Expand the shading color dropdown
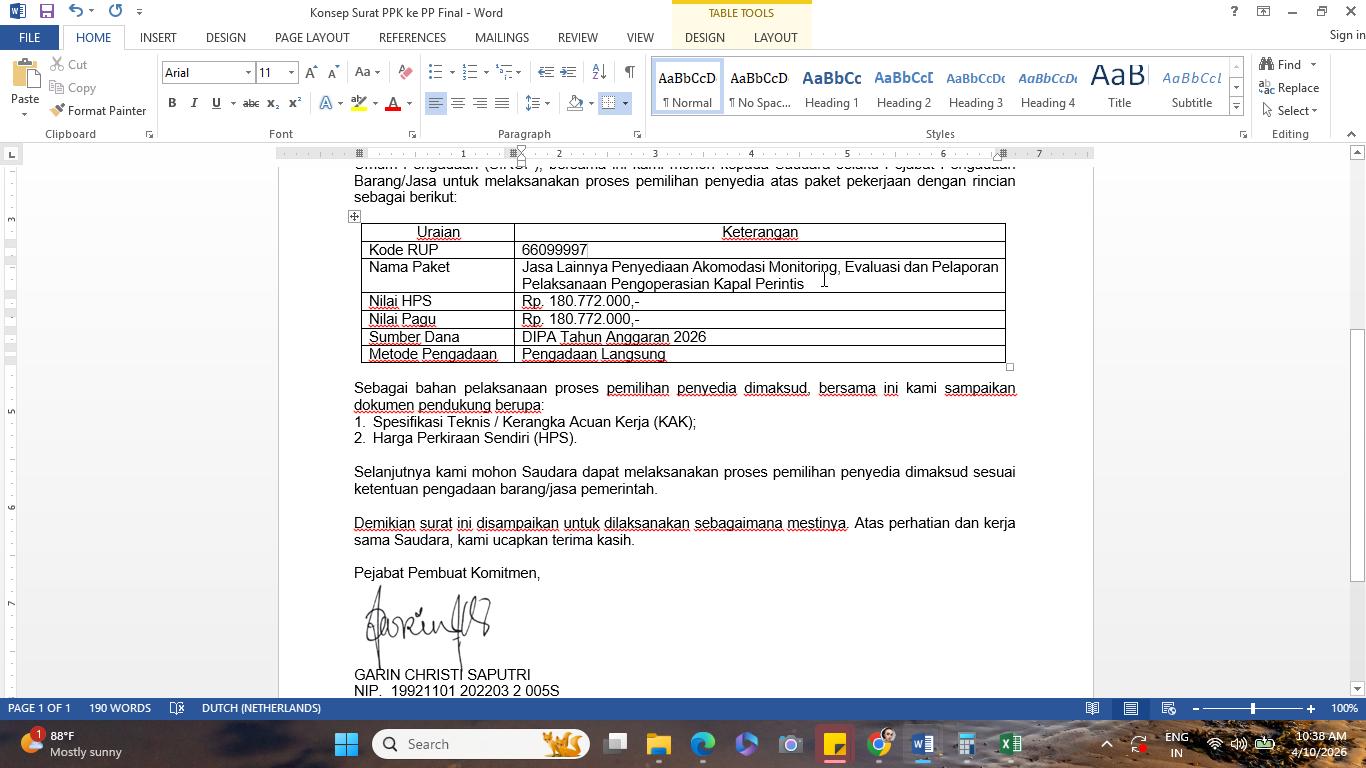 coord(591,104)
